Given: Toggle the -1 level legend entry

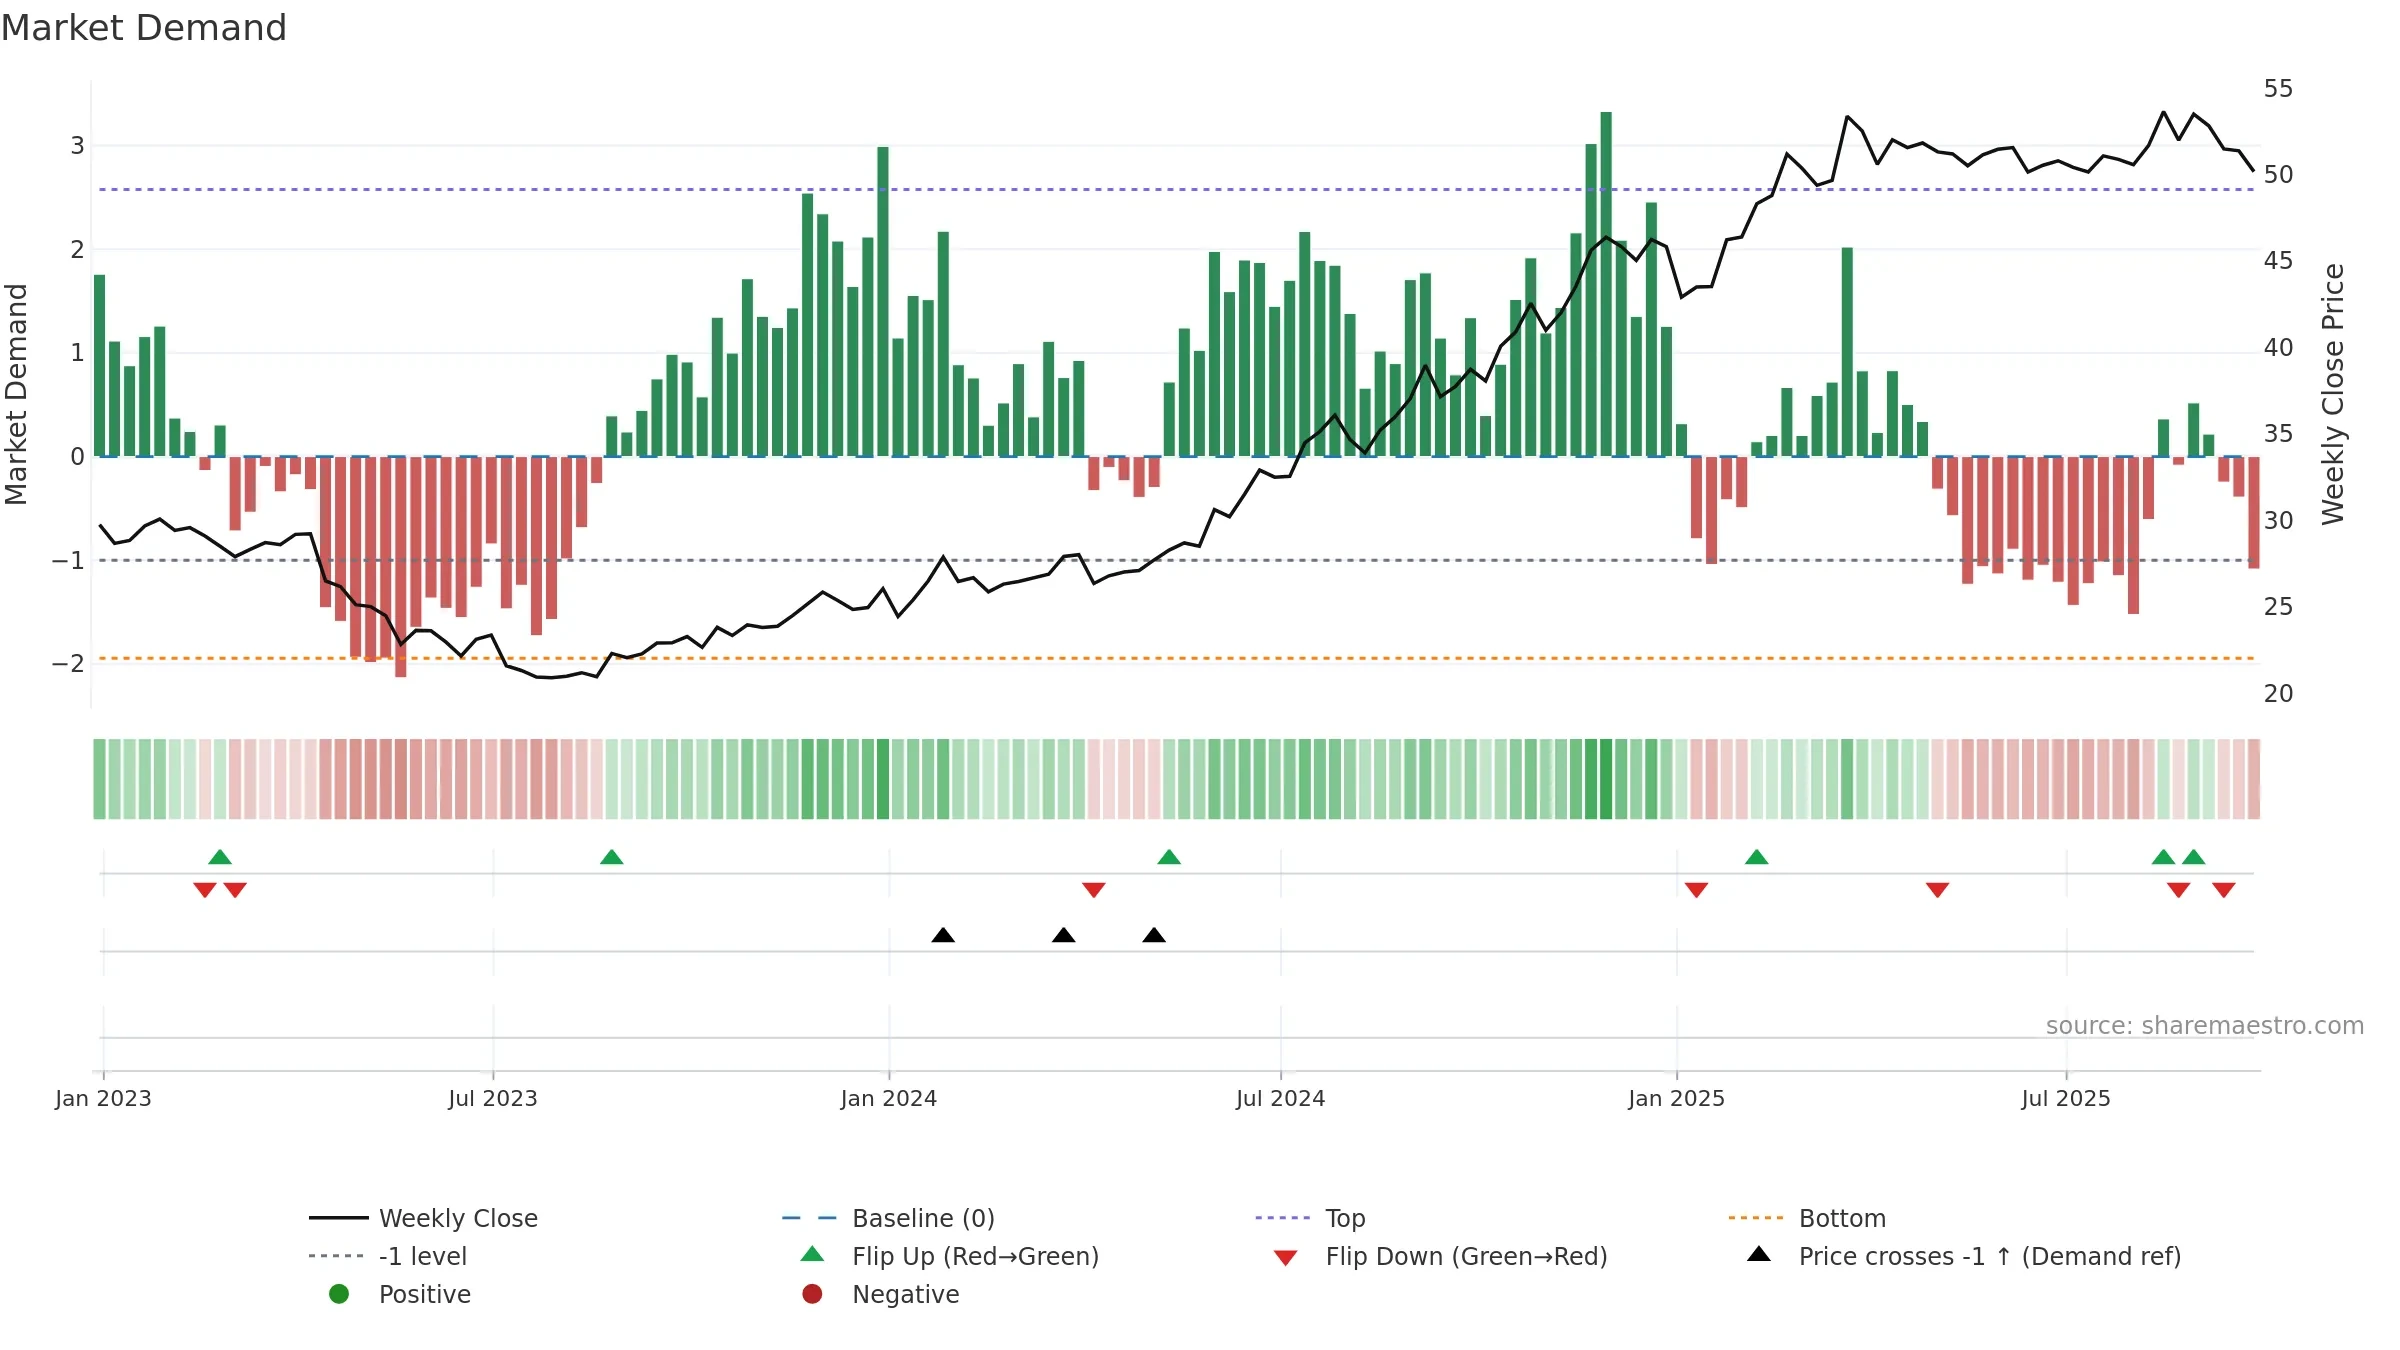Looking at the screenshot, I should click(x=388, y=1256).
